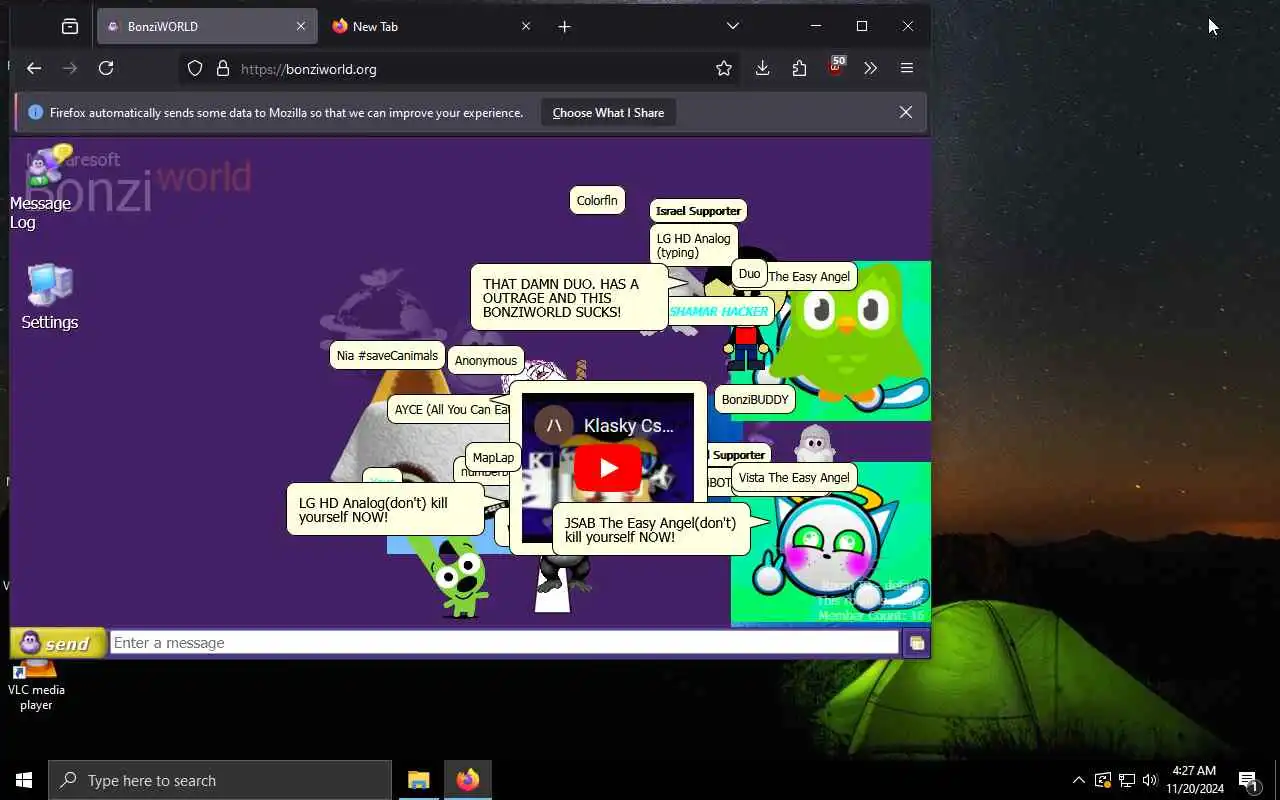The width and height of the screenshot is (1280, 800).
Task: Click the BonziBUDDY name tag
Action: pyautogui.click(x=755, y=399)
